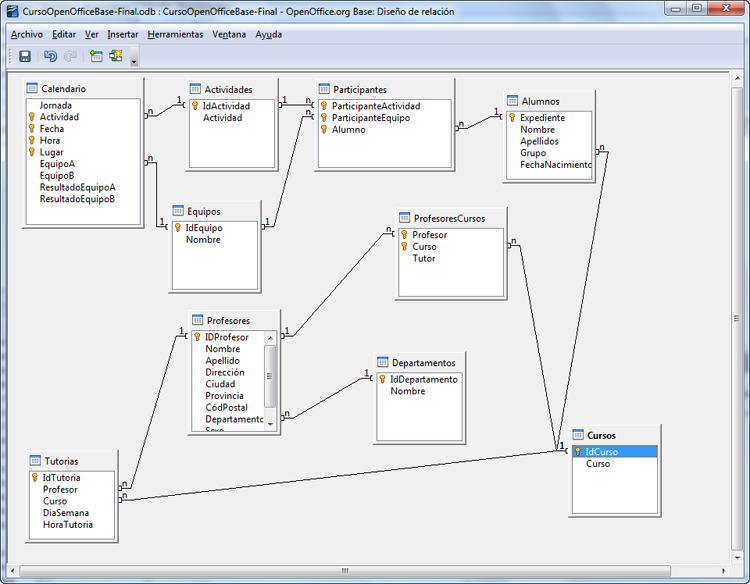Click the Profesores table scroll up arrow

tap(270, 338)
